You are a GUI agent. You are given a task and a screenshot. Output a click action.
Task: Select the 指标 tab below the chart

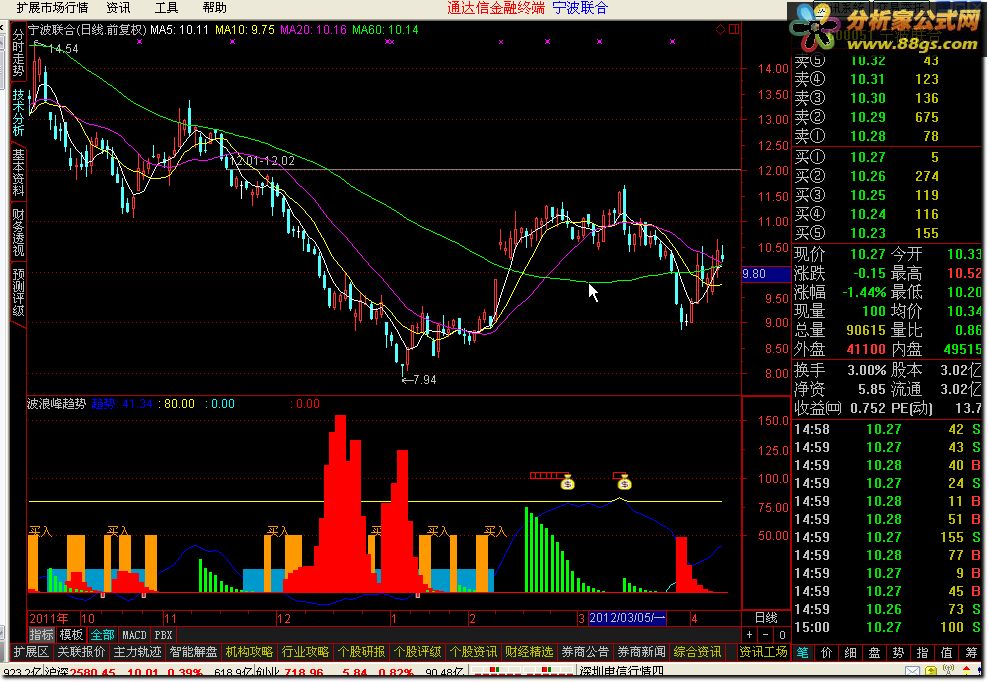tap(42, 635)
